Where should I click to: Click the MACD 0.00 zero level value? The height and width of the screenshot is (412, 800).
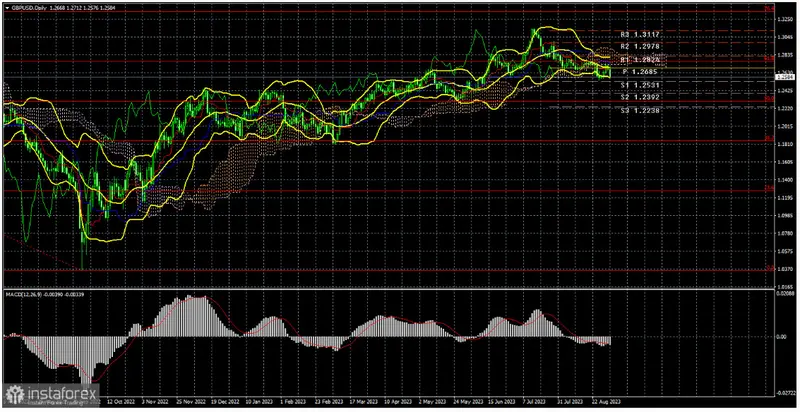(x=781, y=337)
